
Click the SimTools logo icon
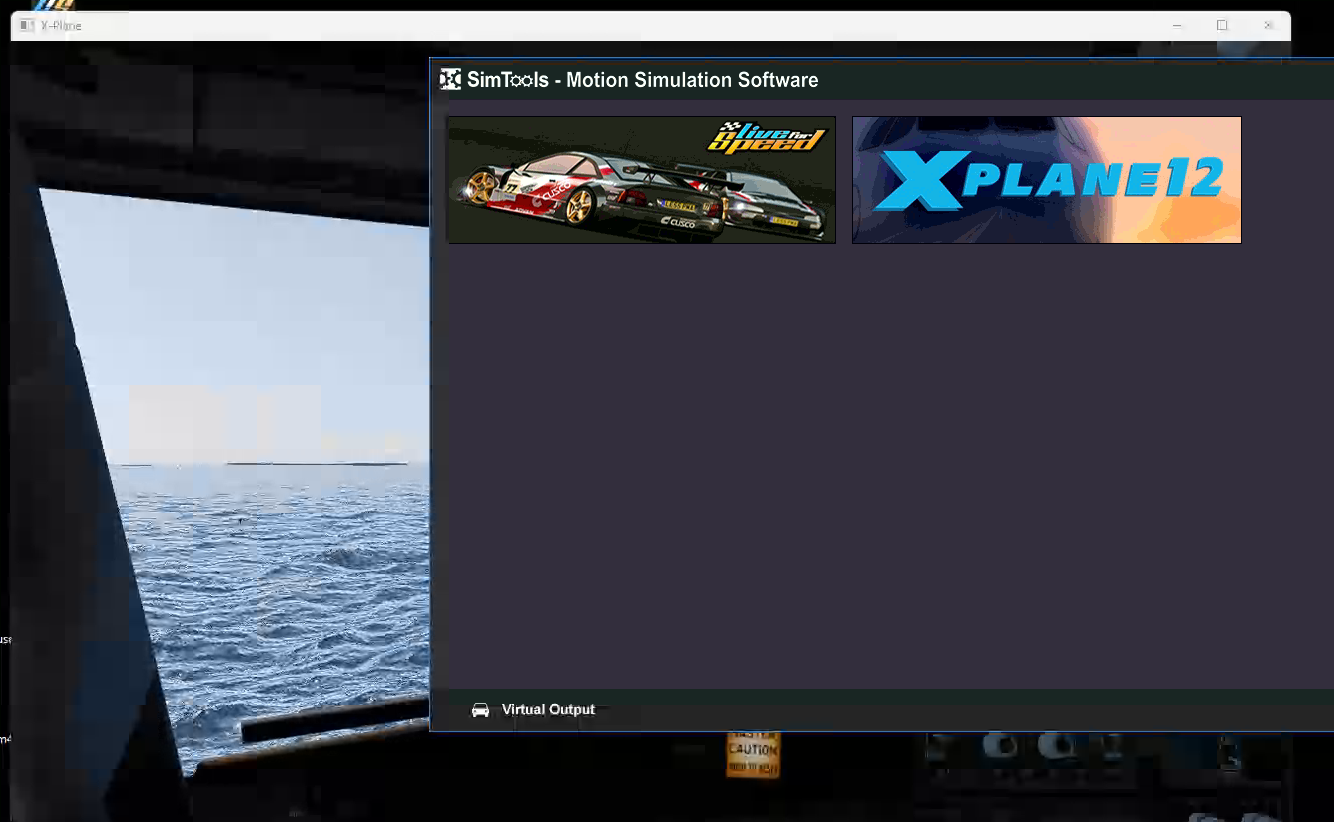[451, 80]
